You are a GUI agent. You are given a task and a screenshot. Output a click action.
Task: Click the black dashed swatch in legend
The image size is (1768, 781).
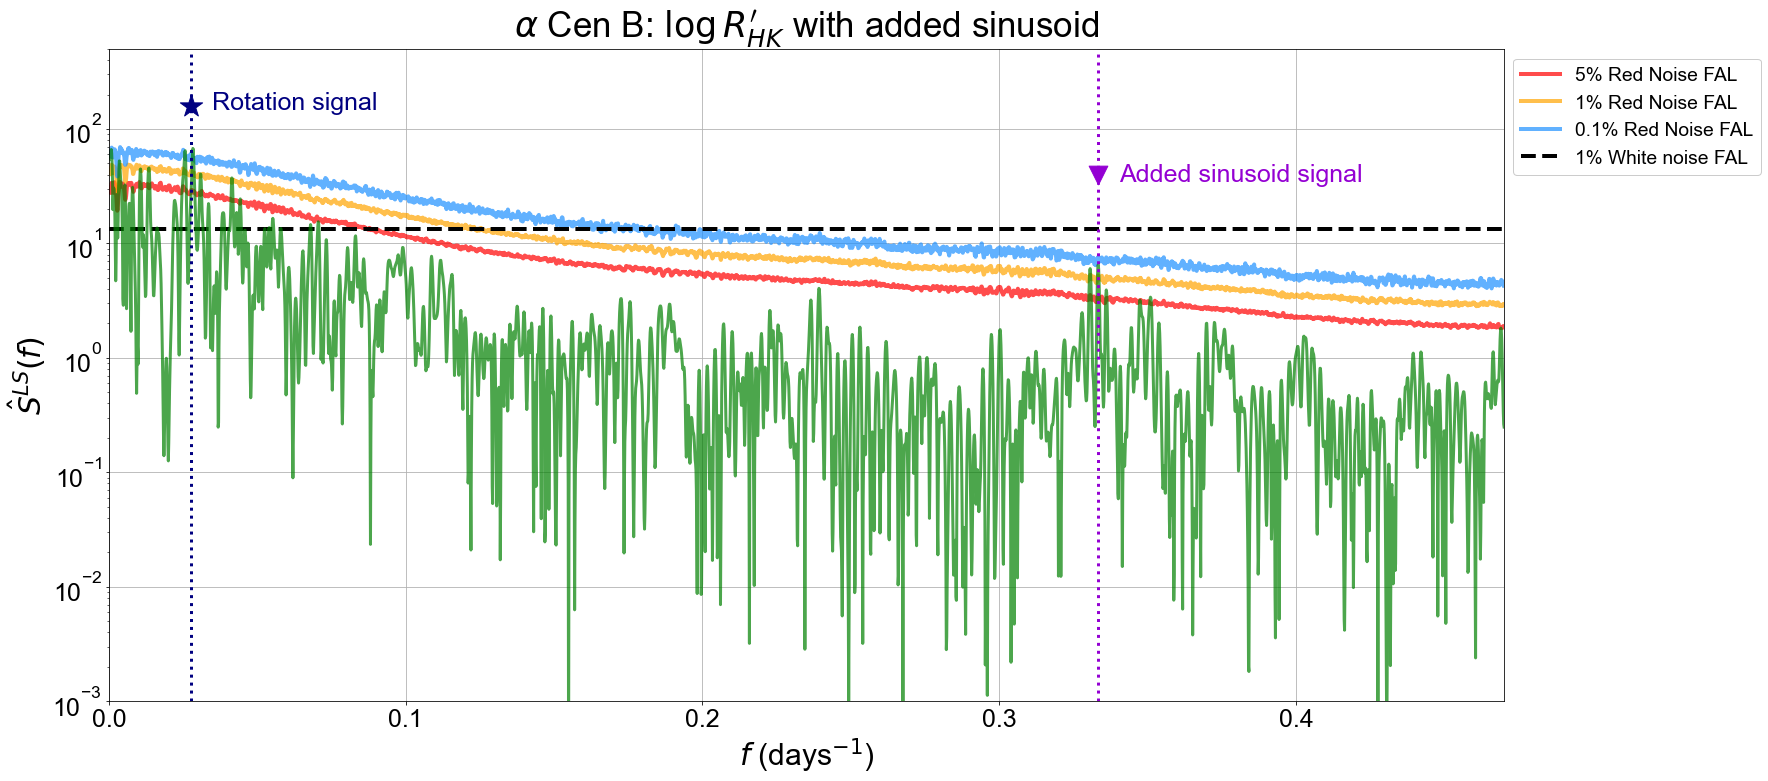(1540, 157)
